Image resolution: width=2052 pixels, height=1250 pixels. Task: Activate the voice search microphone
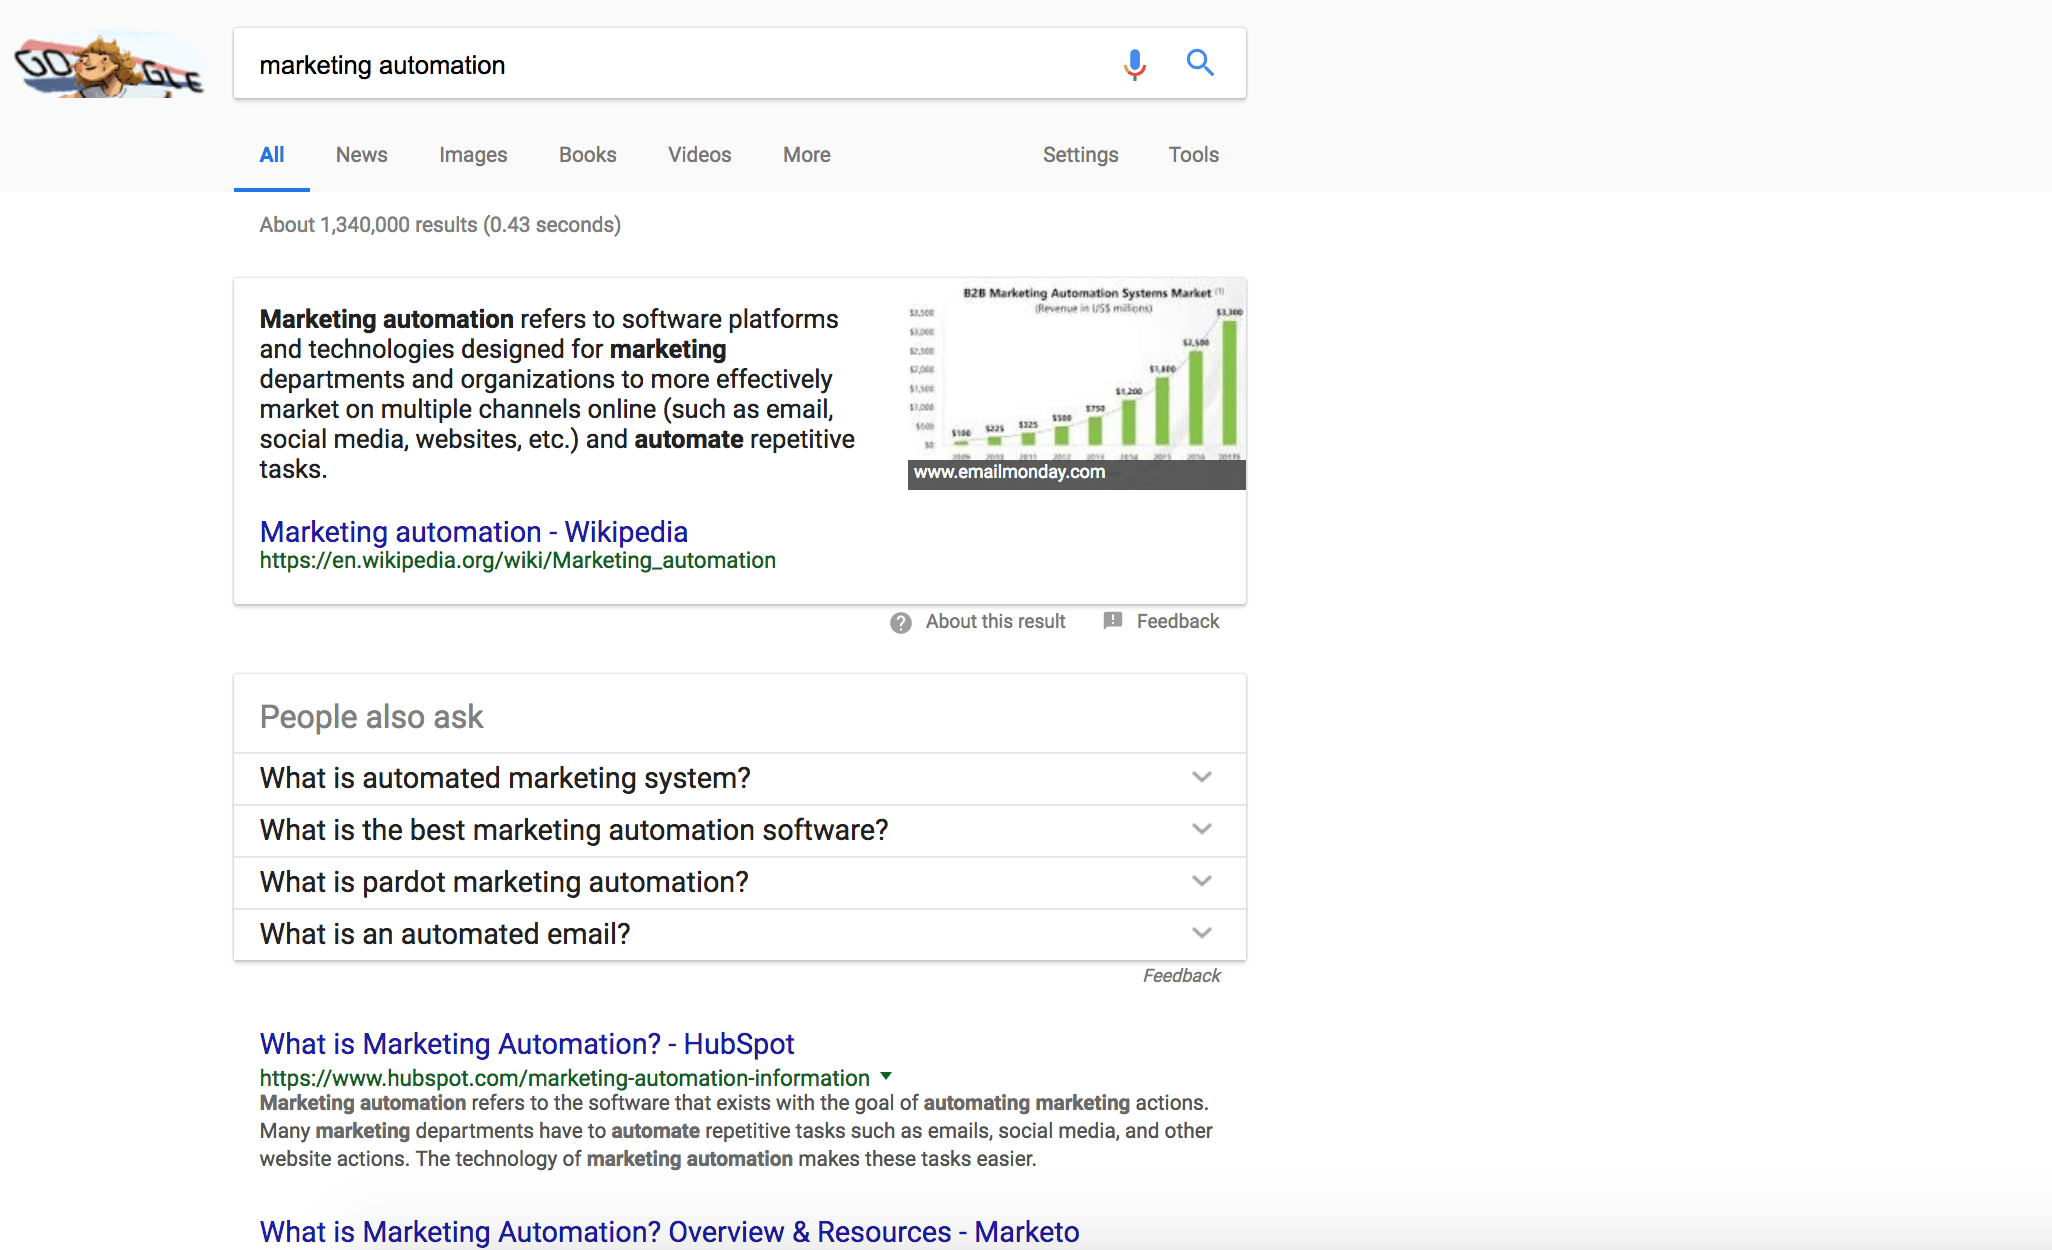(1134, 63)
